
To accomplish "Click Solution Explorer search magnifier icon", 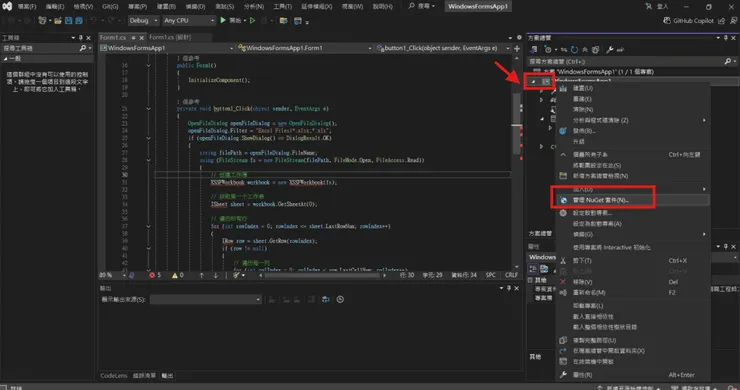I will coord(728,61).
